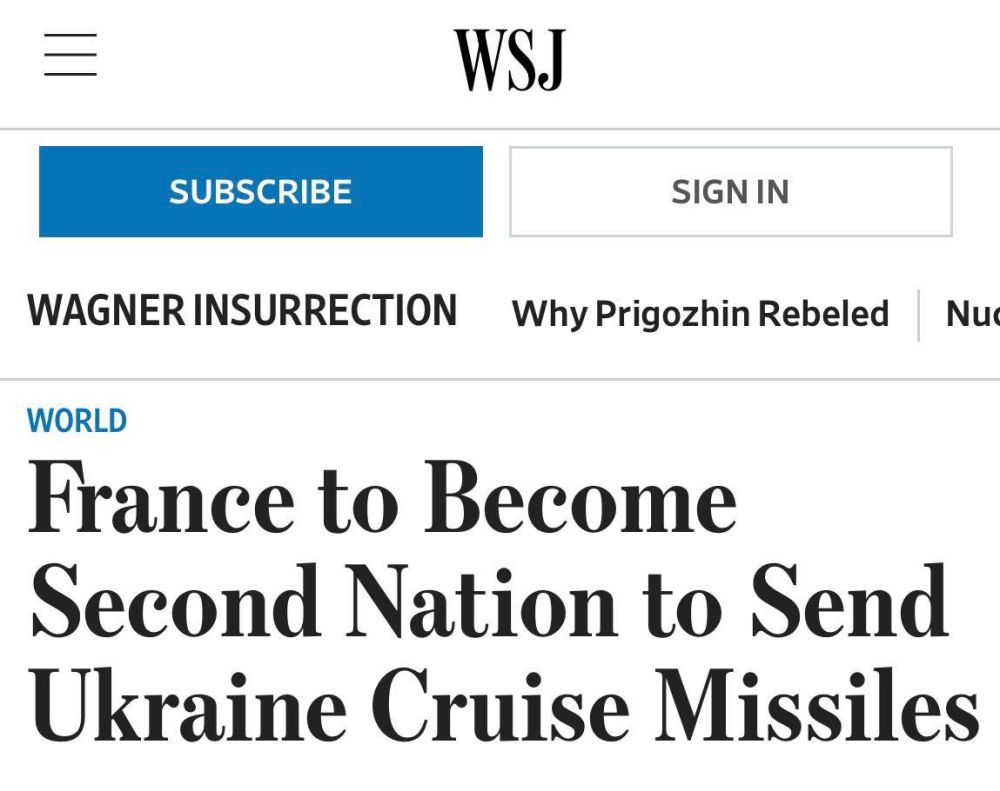Return to homepage via WSJ masthead

coord(510,60)
